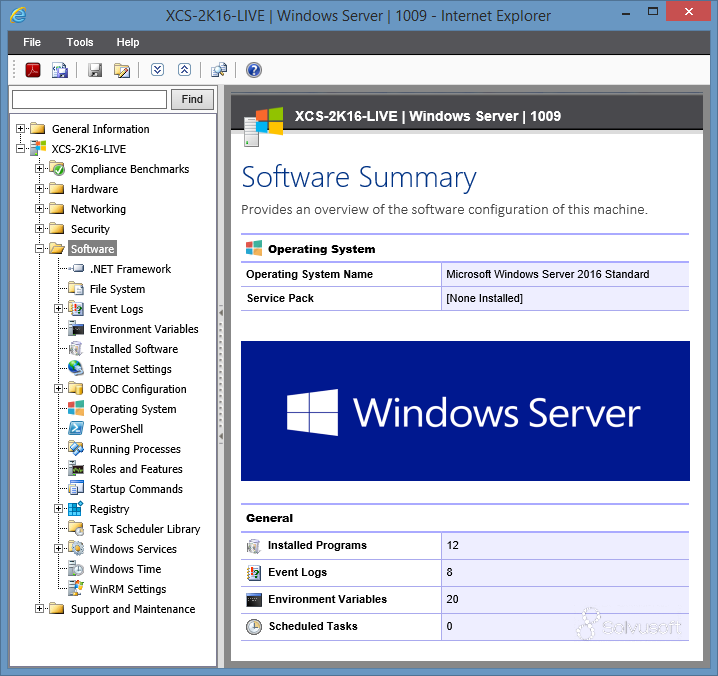Click the compare documents toolbar icon
This screenshot has height=676, width=718.
pyautogui.click(x=219, y=70)
